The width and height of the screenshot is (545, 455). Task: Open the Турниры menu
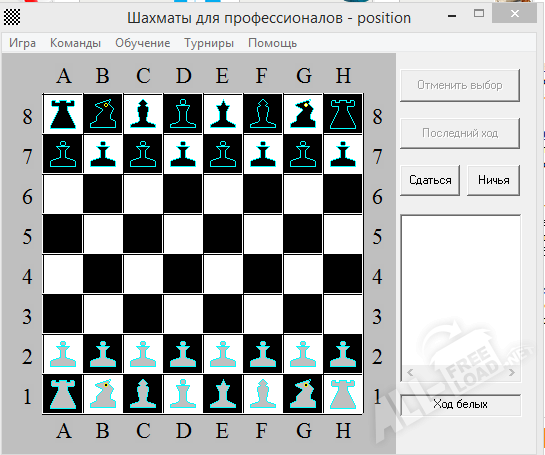[x=209, y=43]
